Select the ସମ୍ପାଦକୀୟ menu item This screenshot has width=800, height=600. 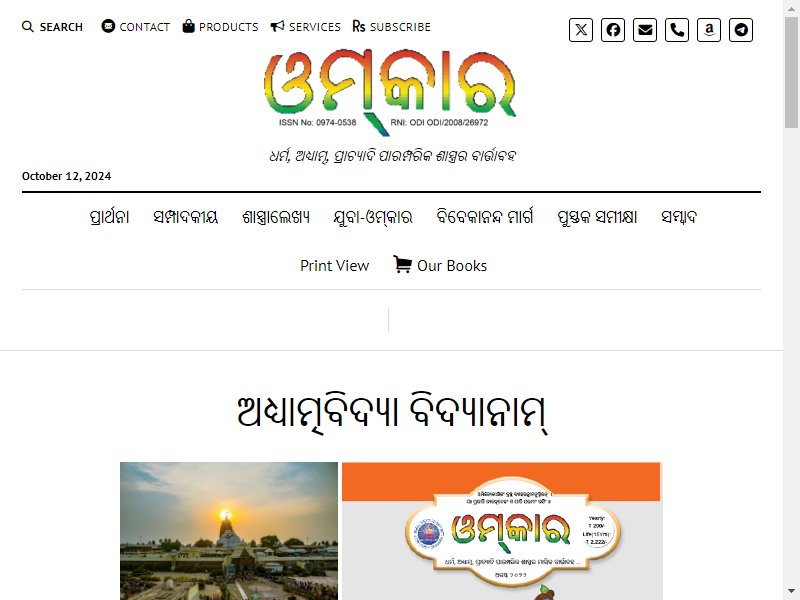186,217
